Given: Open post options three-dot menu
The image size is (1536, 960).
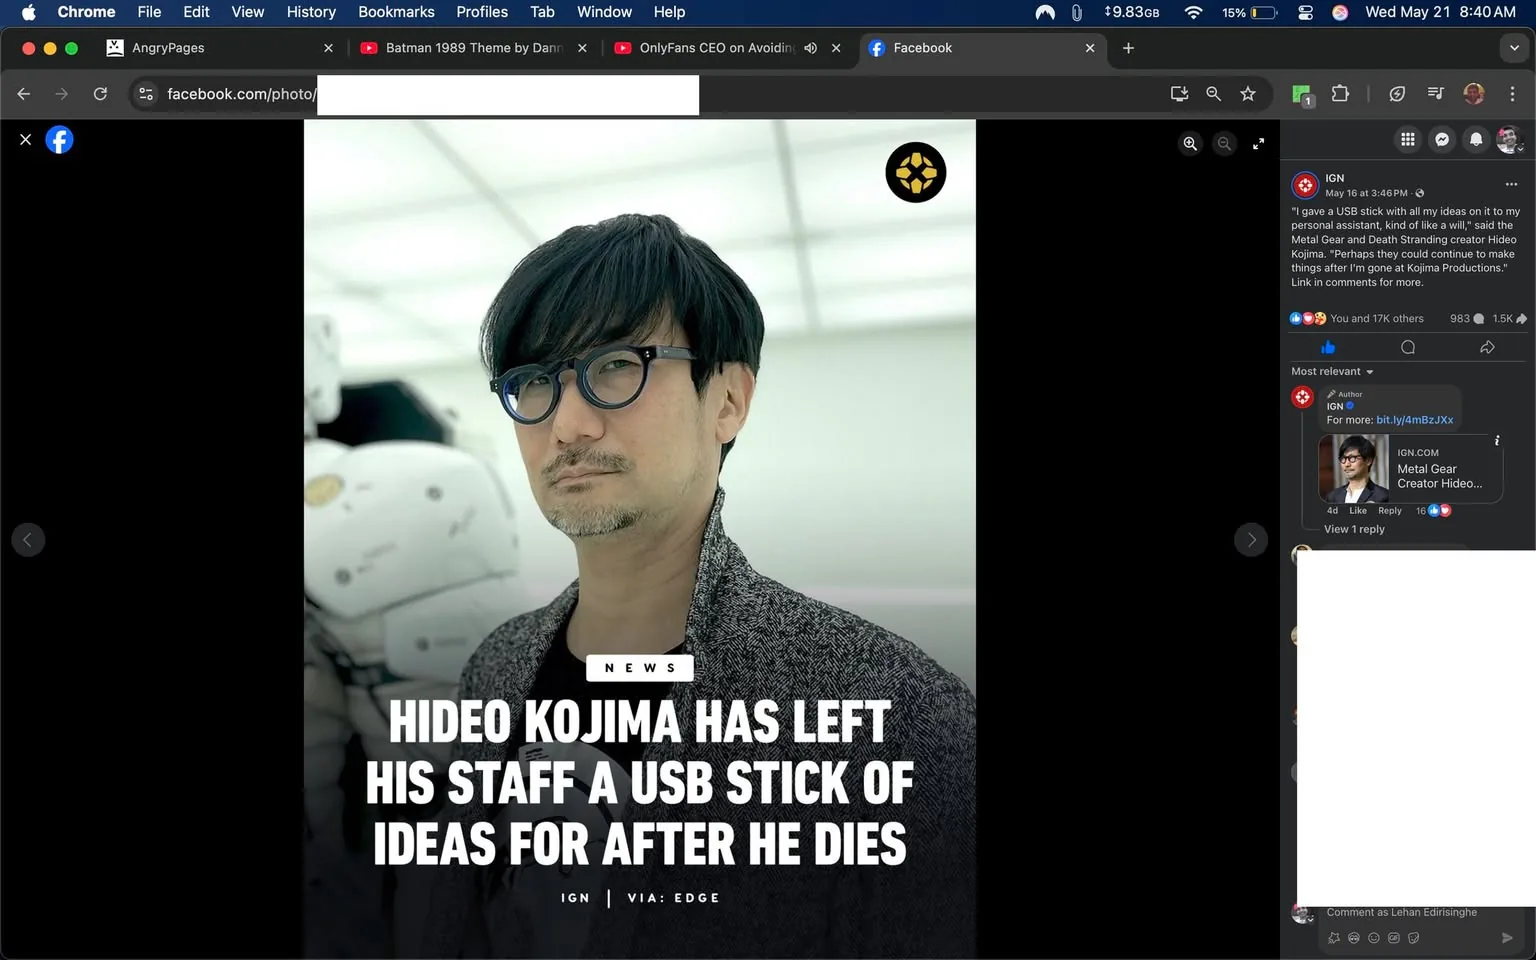Looking at the screenshot, I should (x=1511, y=184).
